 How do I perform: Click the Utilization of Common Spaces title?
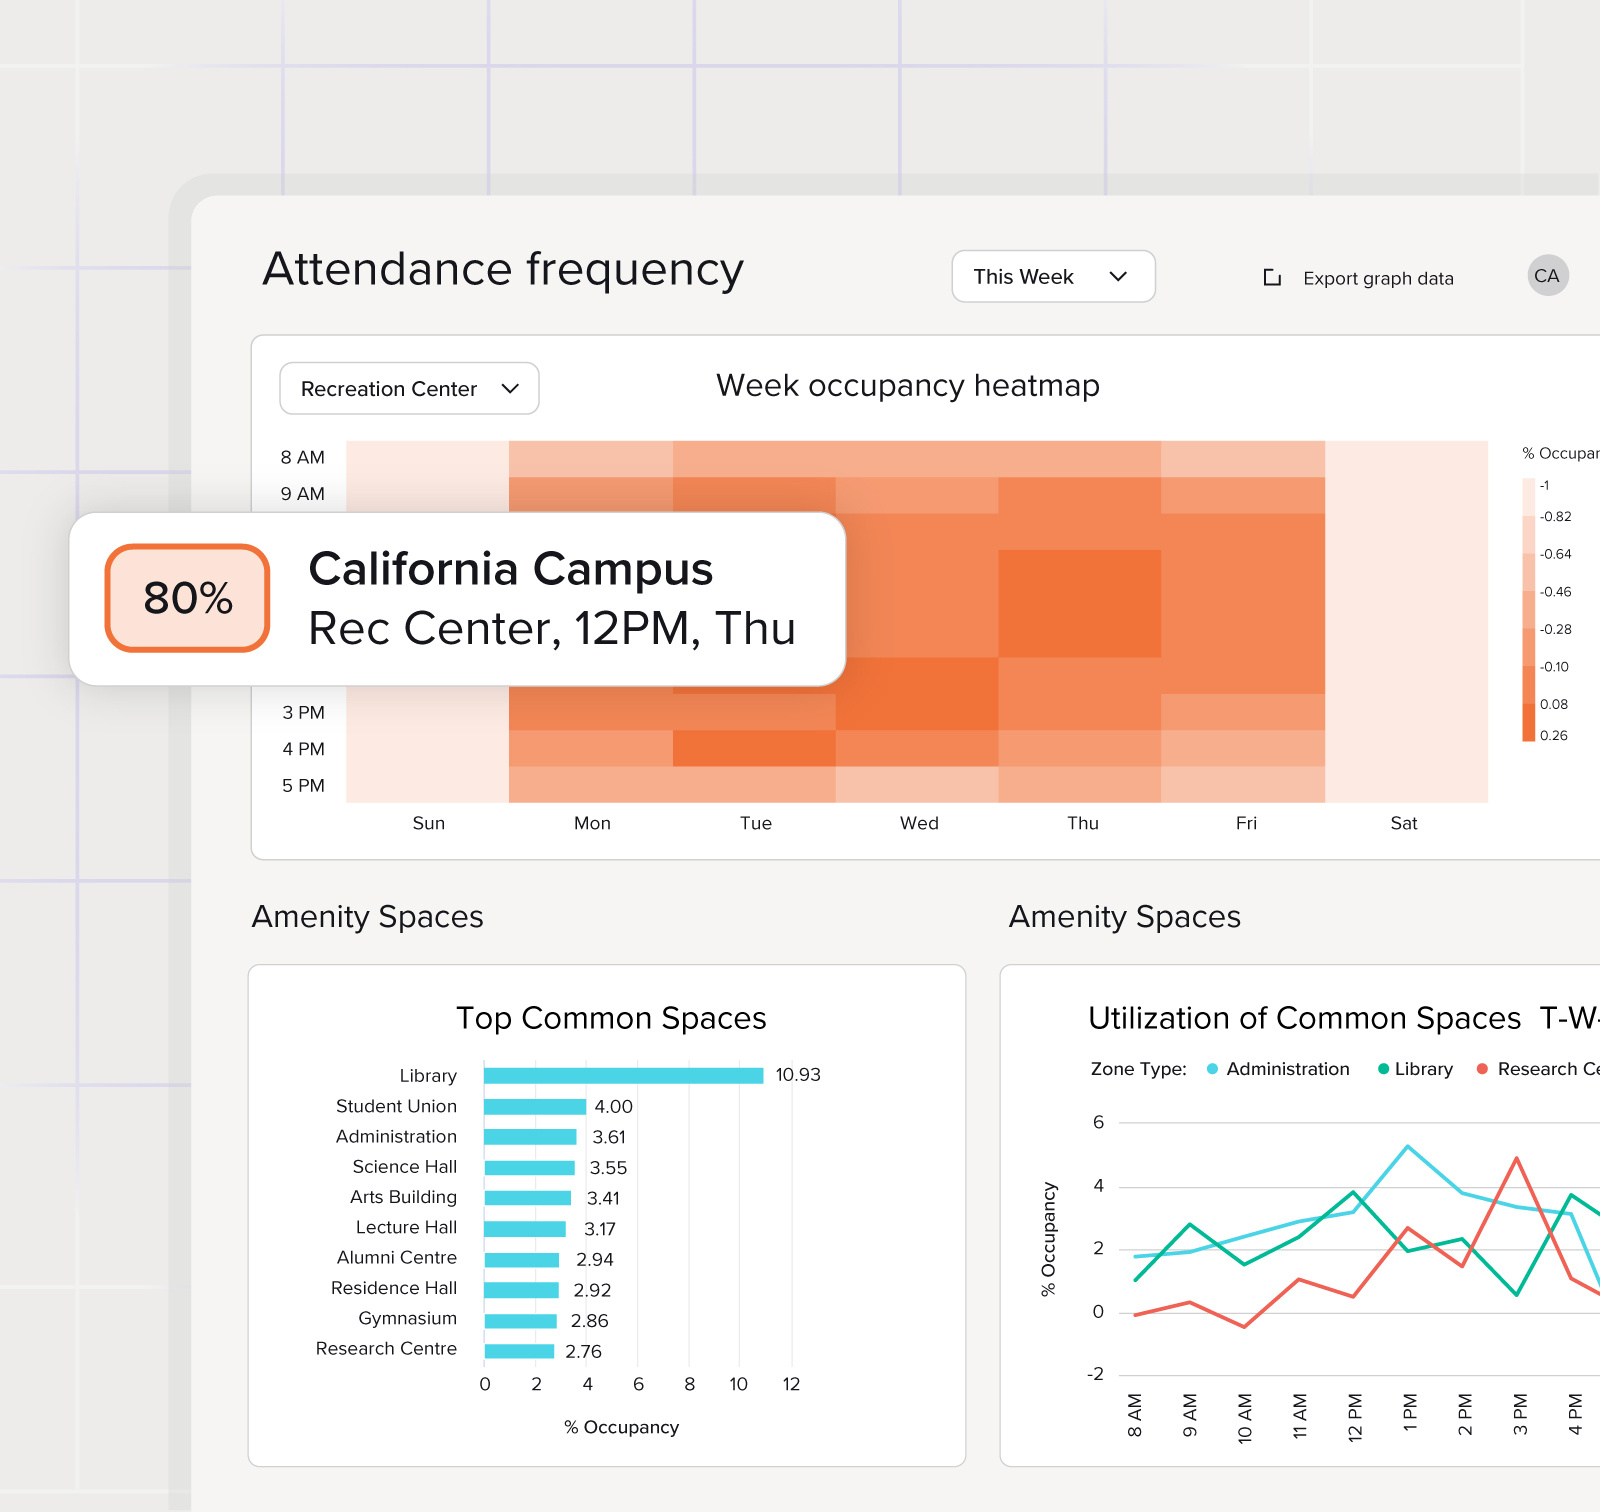(x=1304, y=1018)
